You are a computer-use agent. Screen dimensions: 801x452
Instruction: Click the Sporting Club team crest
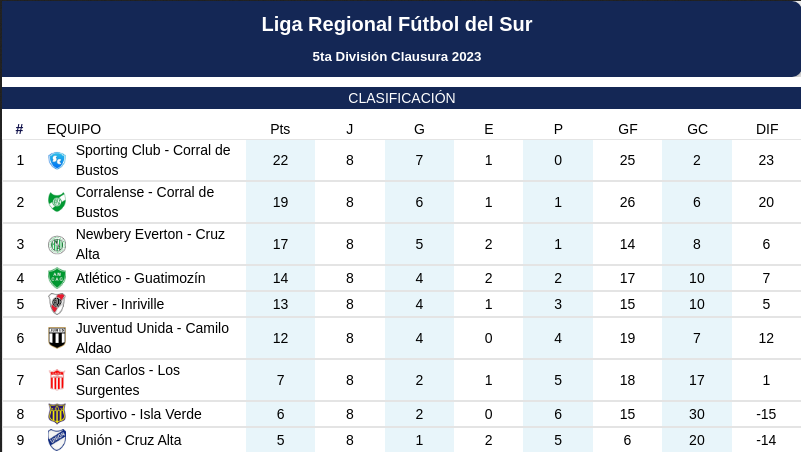click(x=57, y=160)
